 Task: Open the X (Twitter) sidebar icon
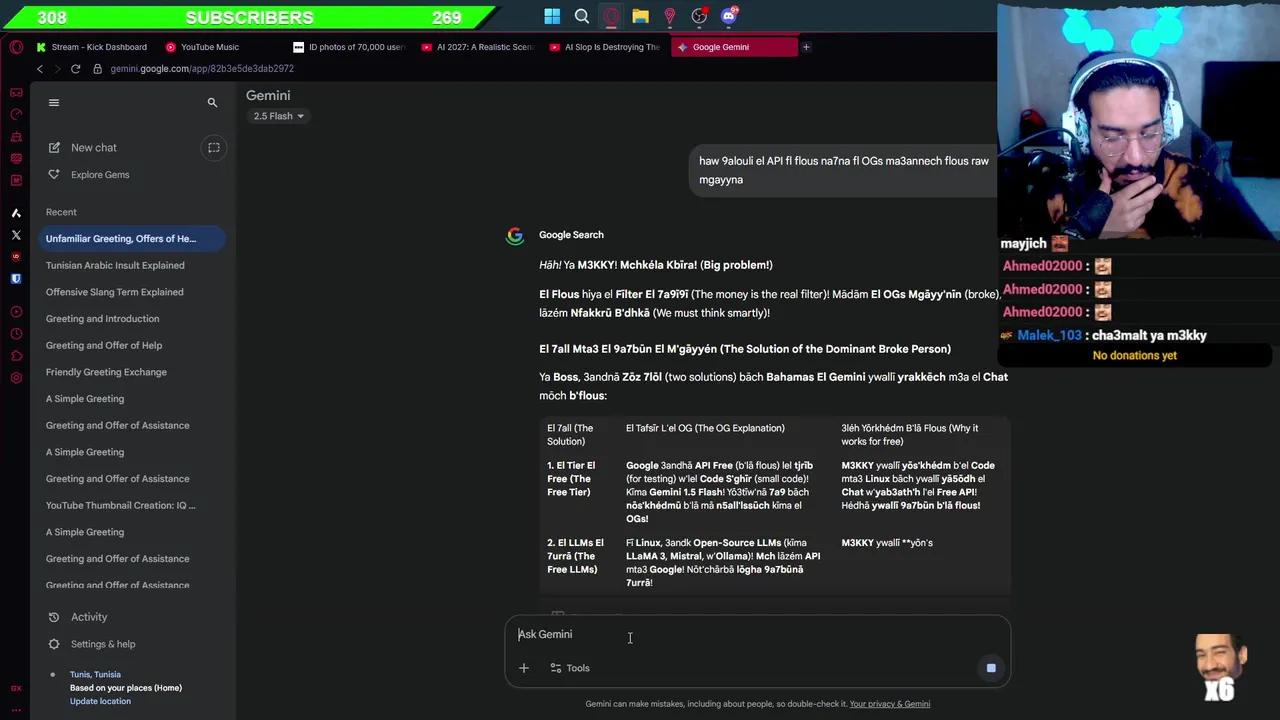point(16,235)
